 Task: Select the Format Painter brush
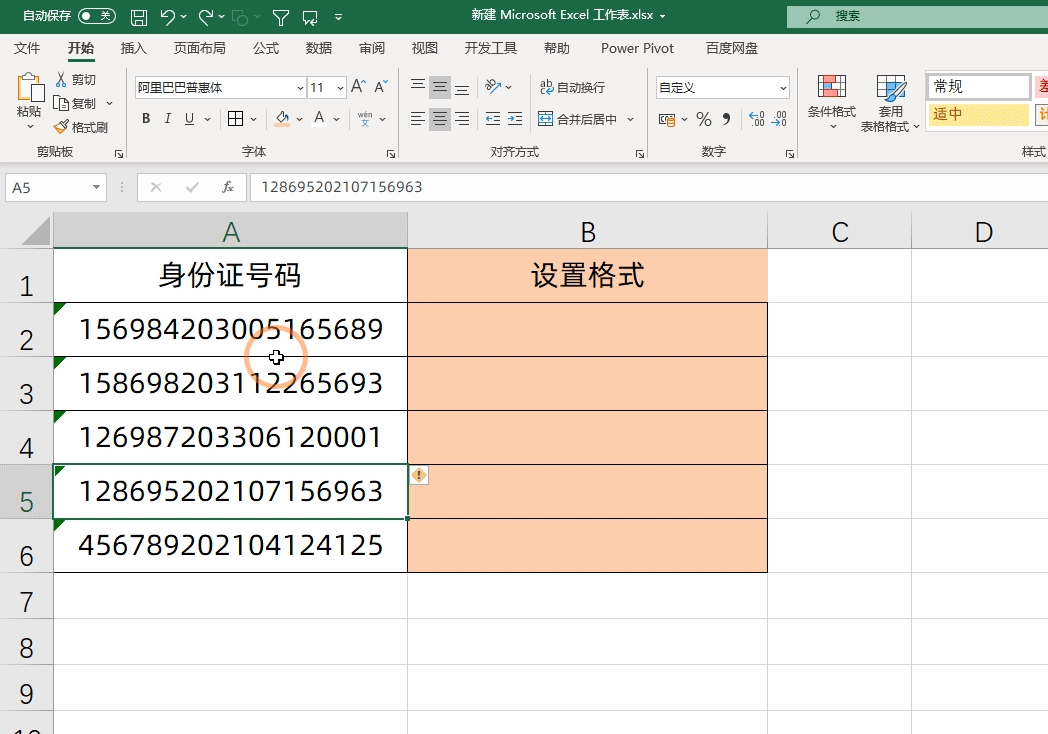pyautogui.click(x=61, y=127)
